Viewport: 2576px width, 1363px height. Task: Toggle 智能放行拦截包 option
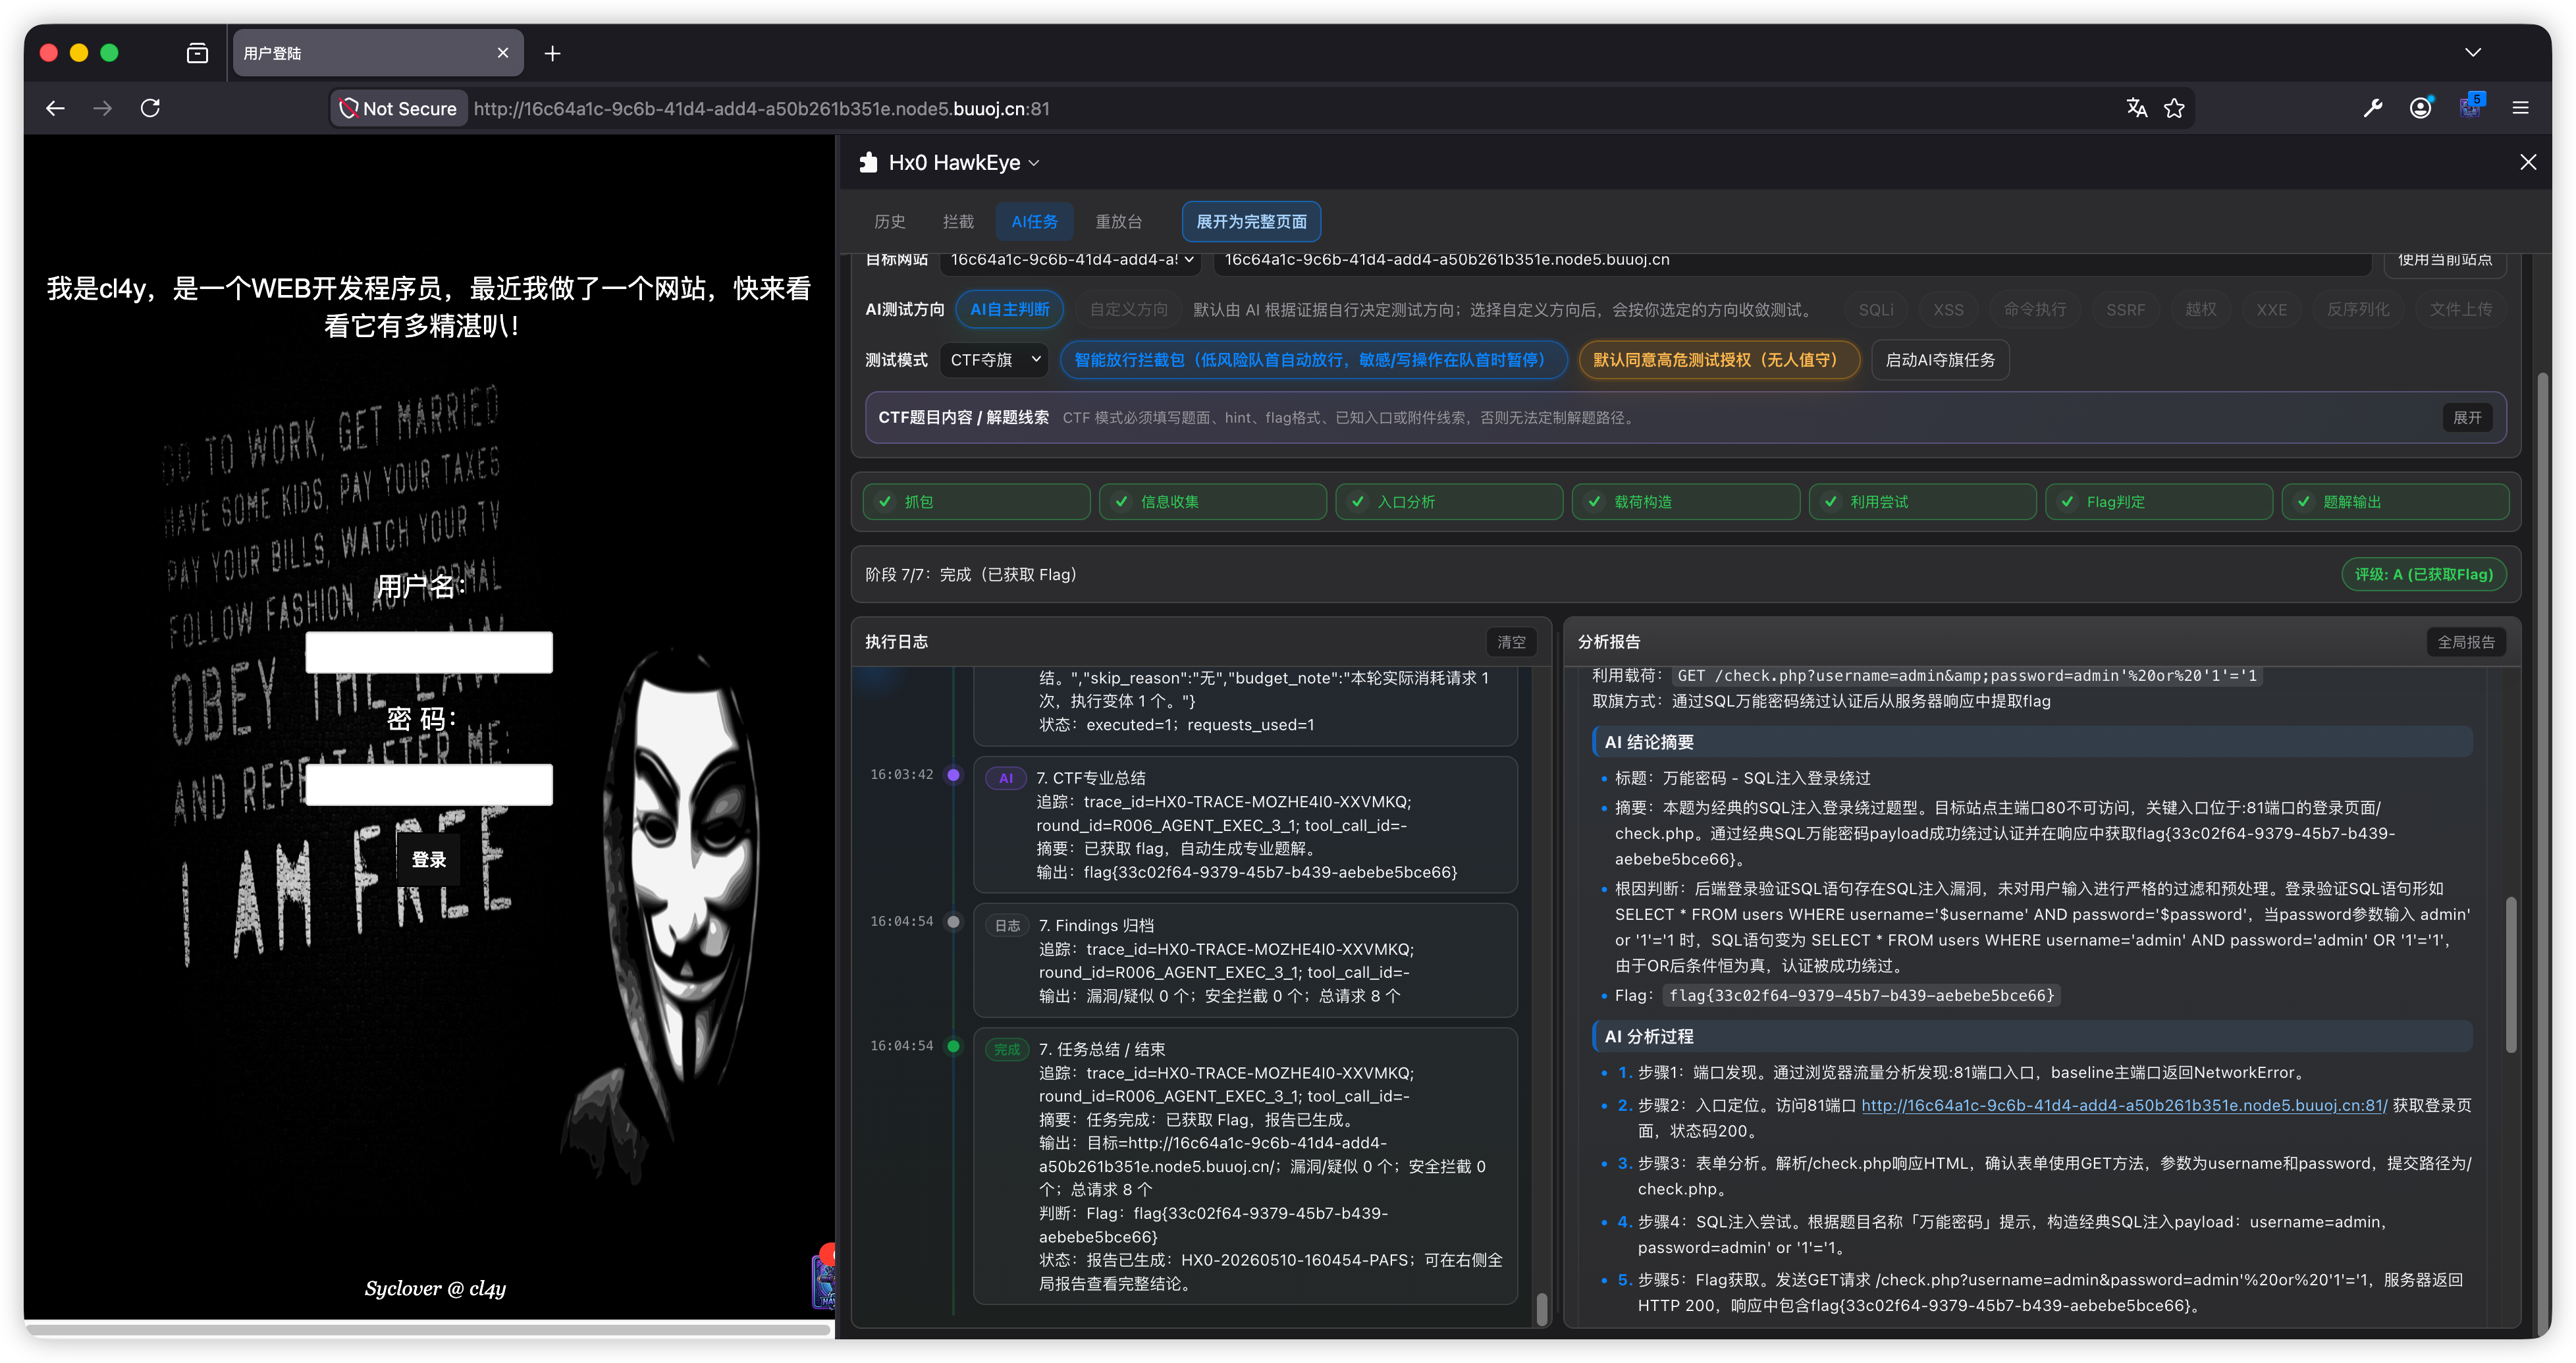1313,360
